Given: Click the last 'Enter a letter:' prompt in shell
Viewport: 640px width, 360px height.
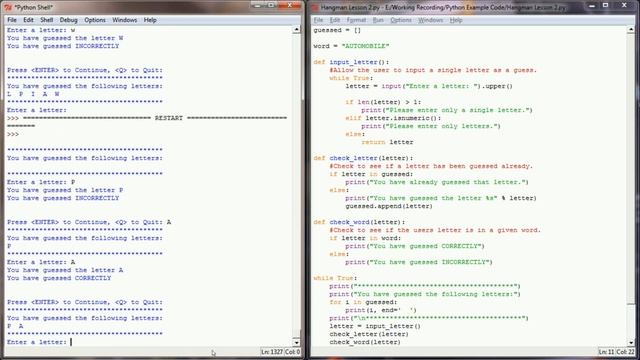Looking at the screenshot, I should coord(37,342).
